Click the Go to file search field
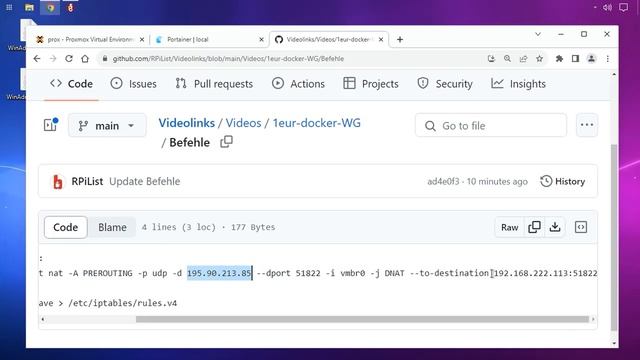 click(x=491, y=125)
